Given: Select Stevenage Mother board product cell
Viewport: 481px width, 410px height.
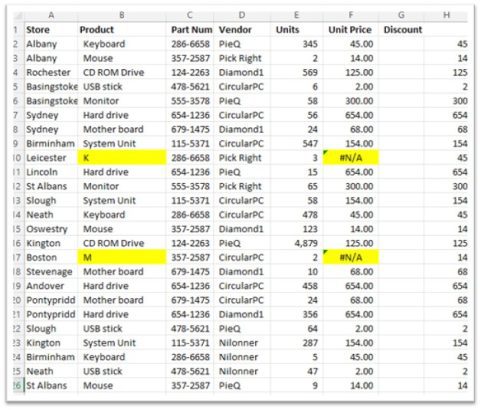Looking at the screenshot, I should pos(122,271).
